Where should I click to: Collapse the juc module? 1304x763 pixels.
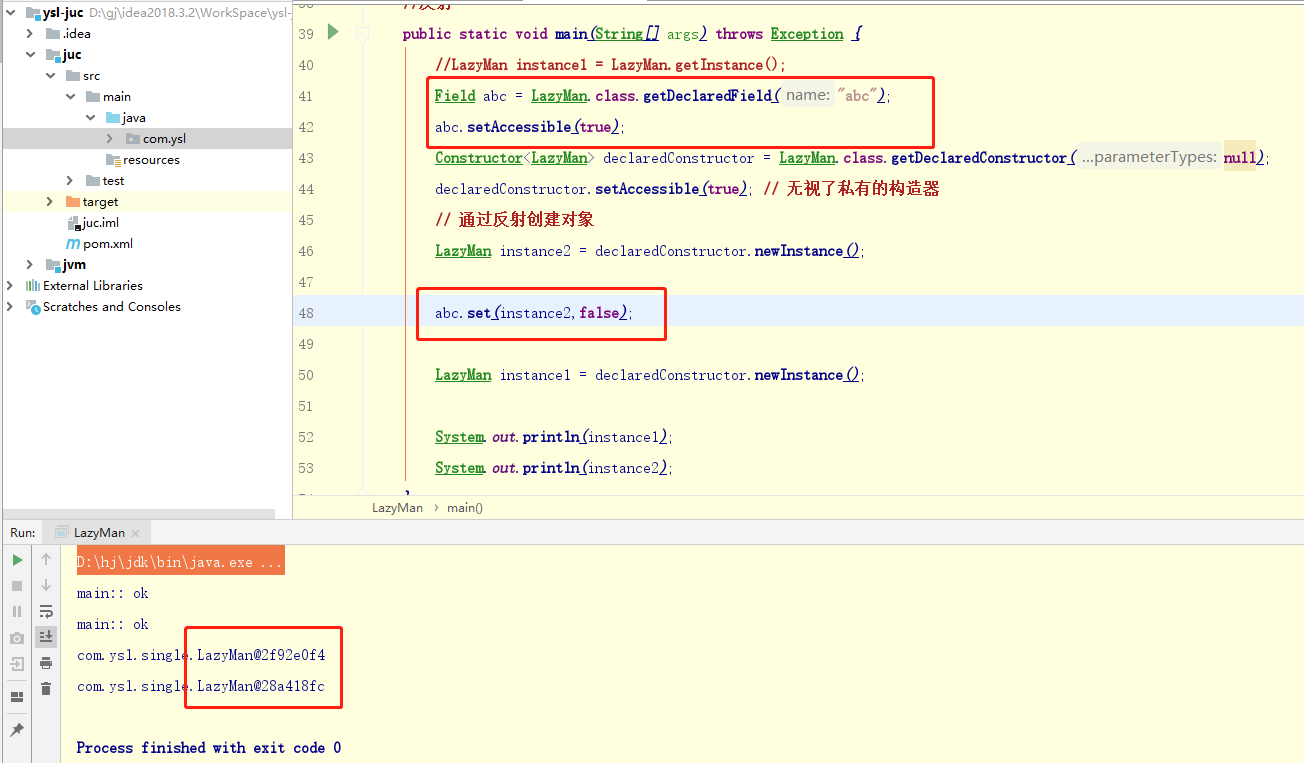[x=31, y=55]
